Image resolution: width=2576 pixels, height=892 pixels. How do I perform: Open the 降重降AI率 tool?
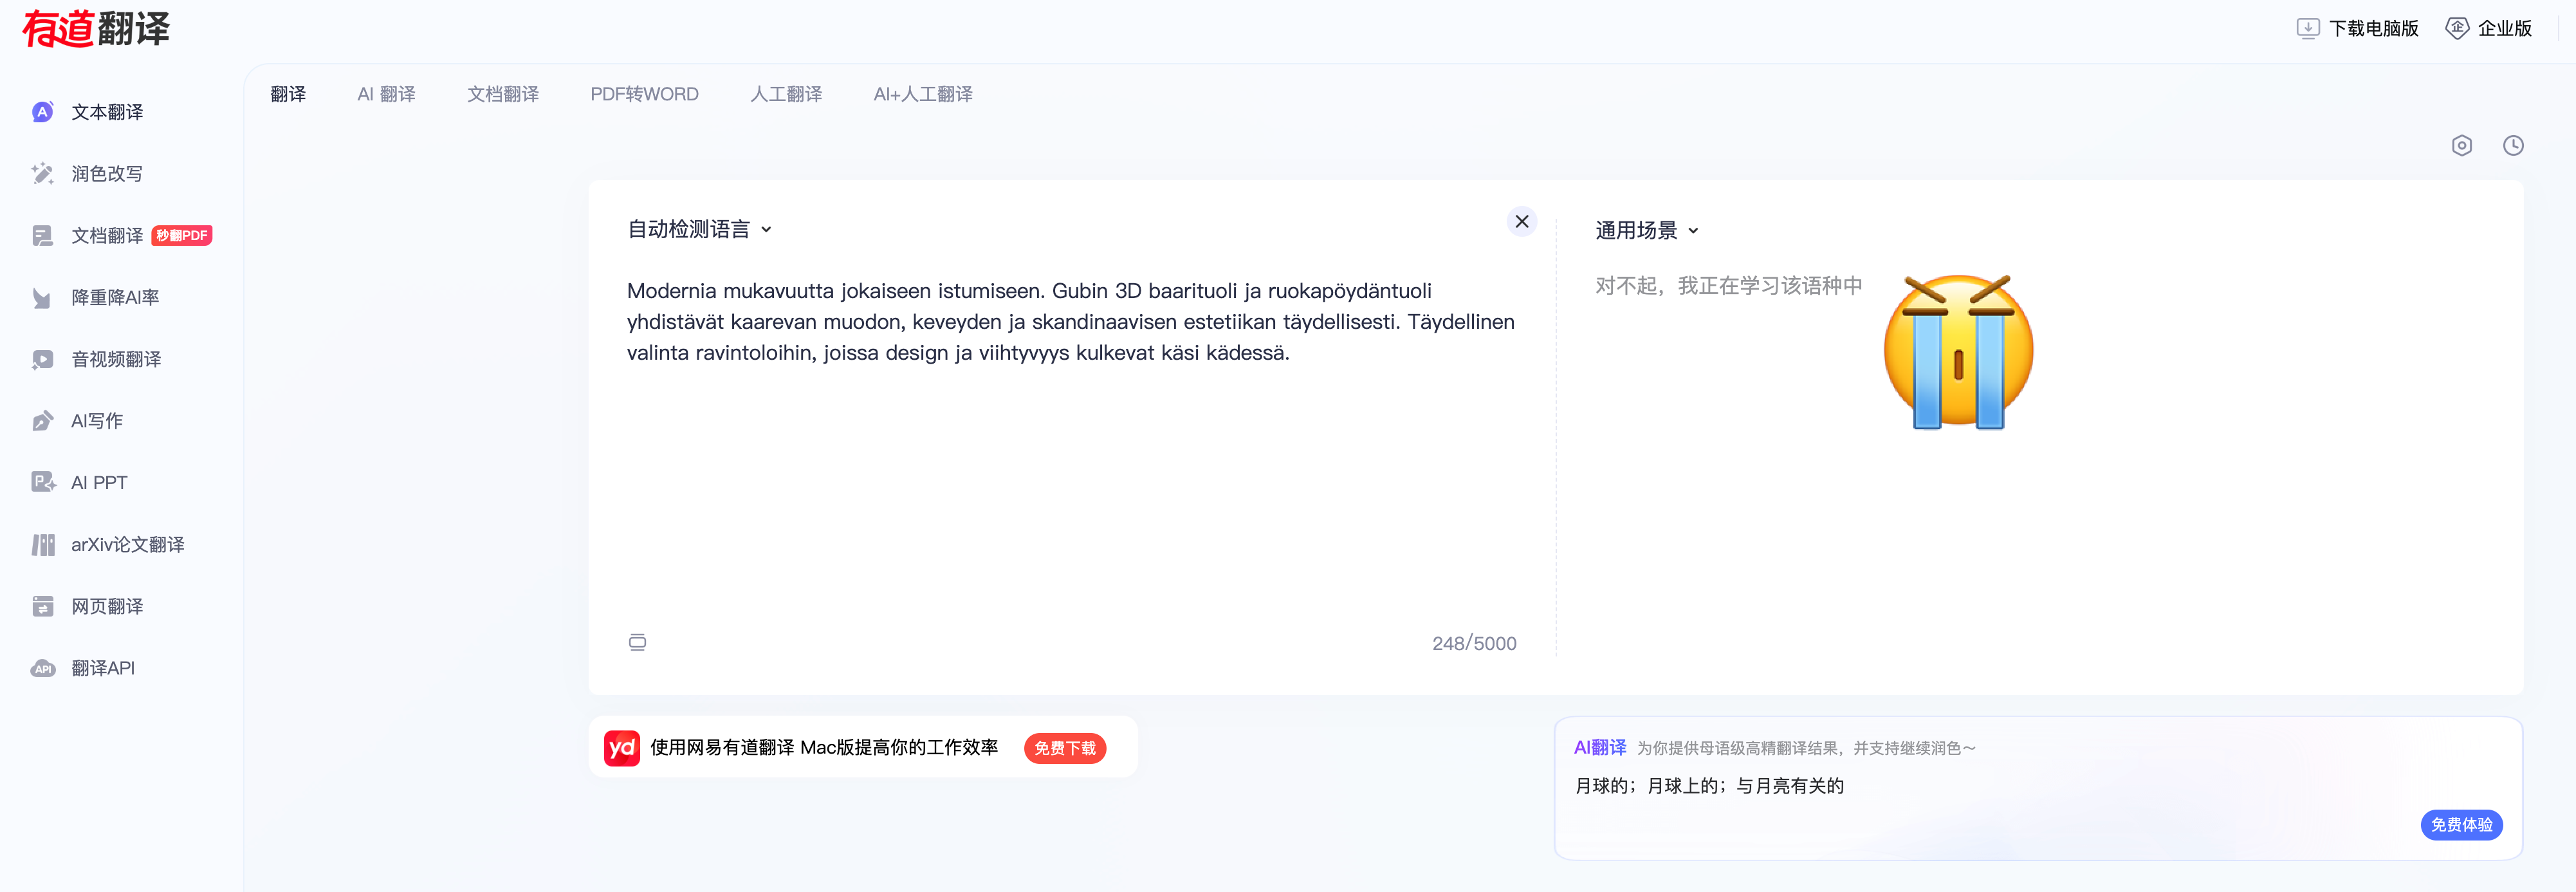point(114,297)
